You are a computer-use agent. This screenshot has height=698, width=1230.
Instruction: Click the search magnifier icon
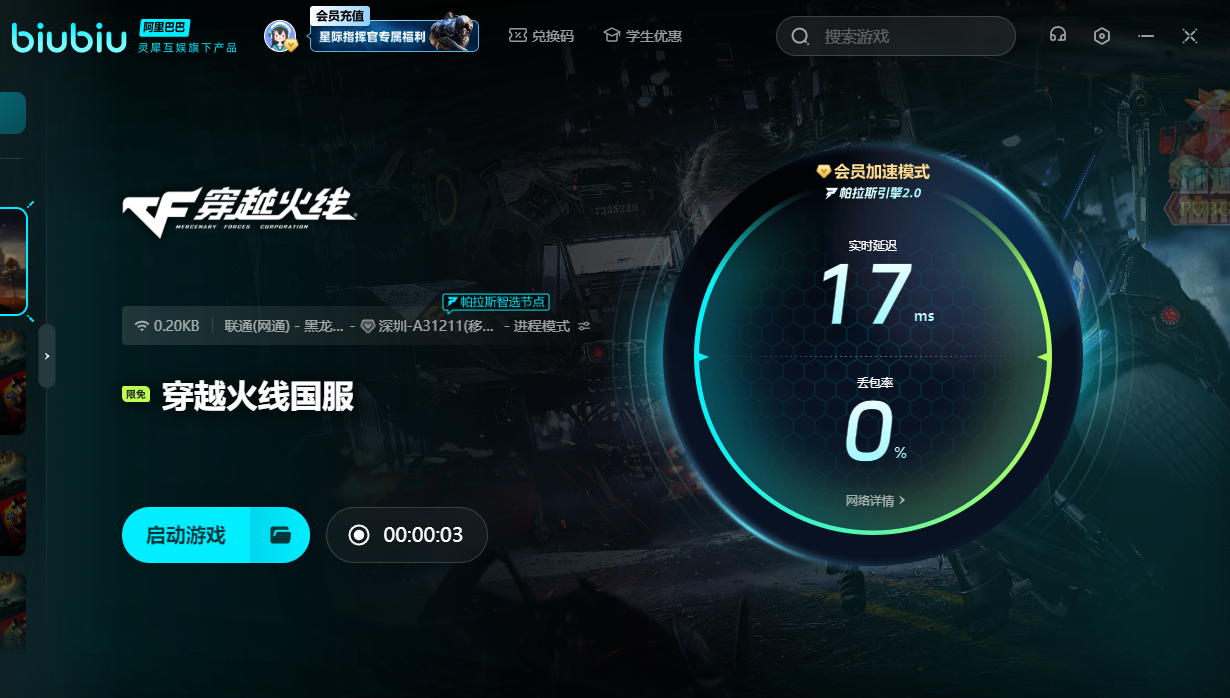pos(800,37)
